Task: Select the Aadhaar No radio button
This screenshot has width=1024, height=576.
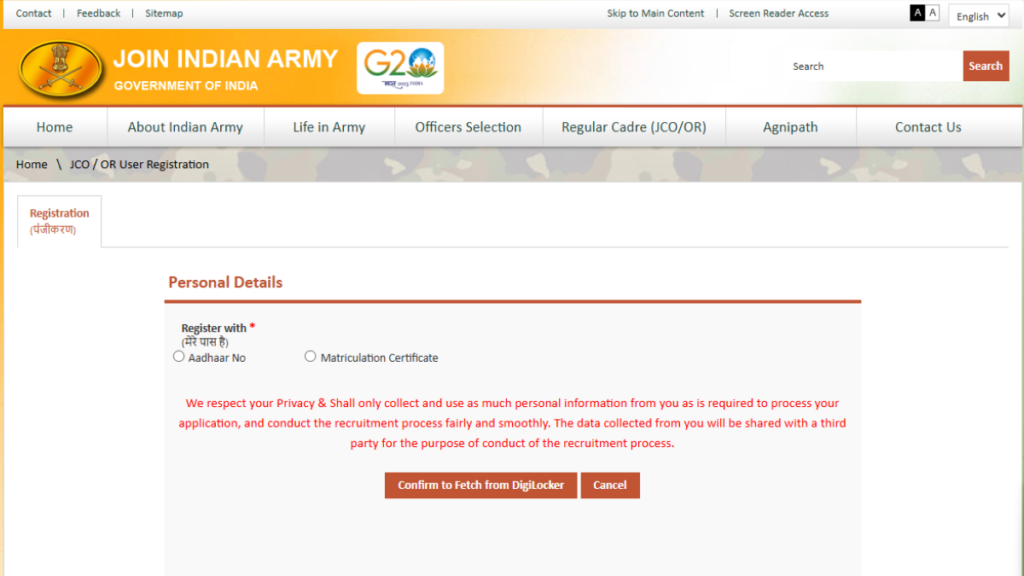Action: pos(179,356)
